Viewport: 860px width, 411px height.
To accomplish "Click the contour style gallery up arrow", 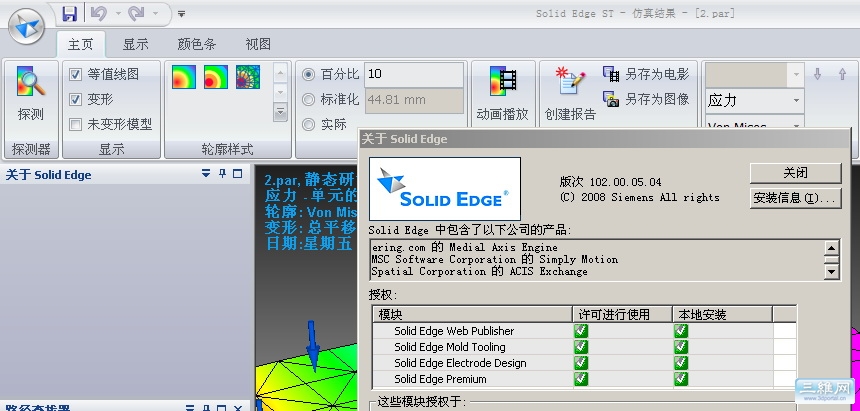I will pyautogui.click(x=280, y=72).
